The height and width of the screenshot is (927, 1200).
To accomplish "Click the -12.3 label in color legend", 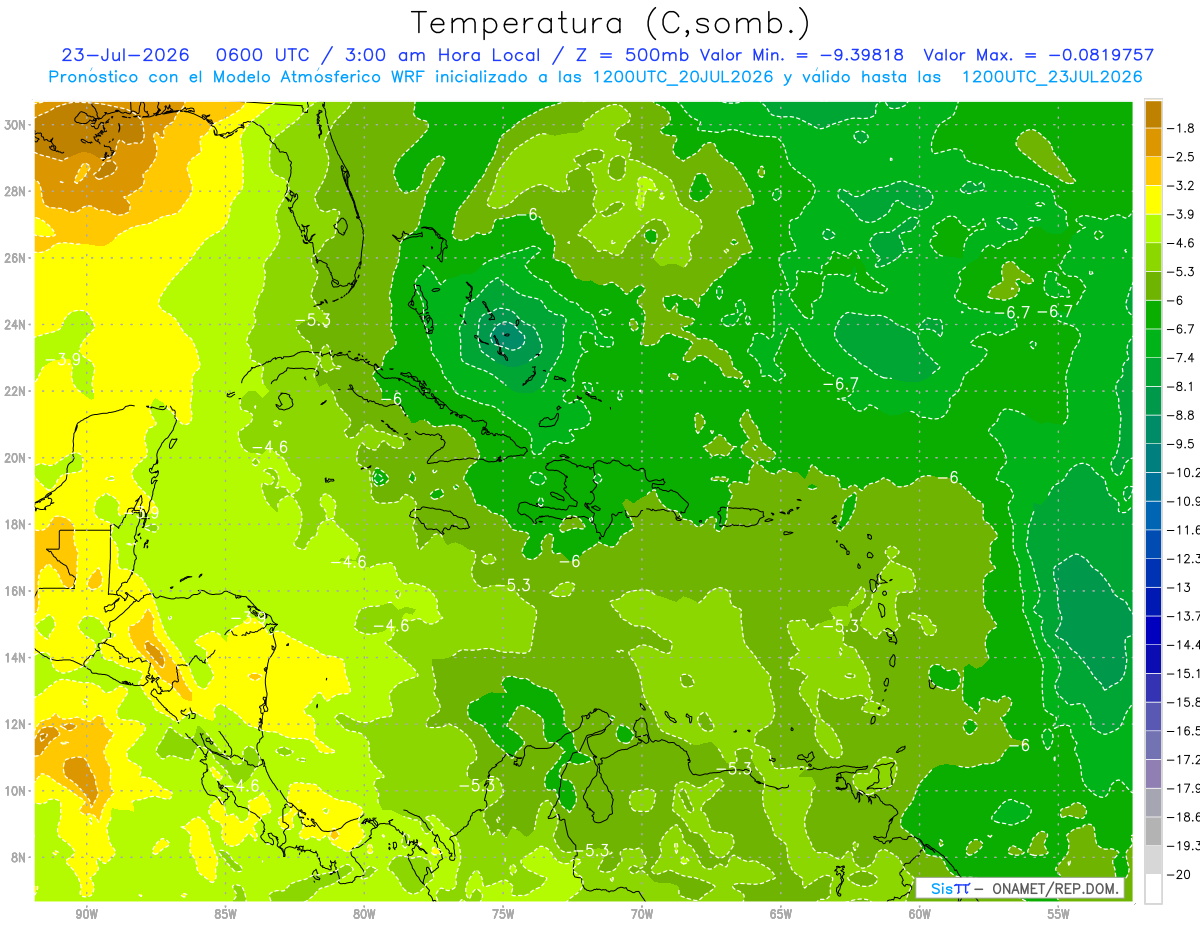I will pyautogui.click(x=1184, y=558).
